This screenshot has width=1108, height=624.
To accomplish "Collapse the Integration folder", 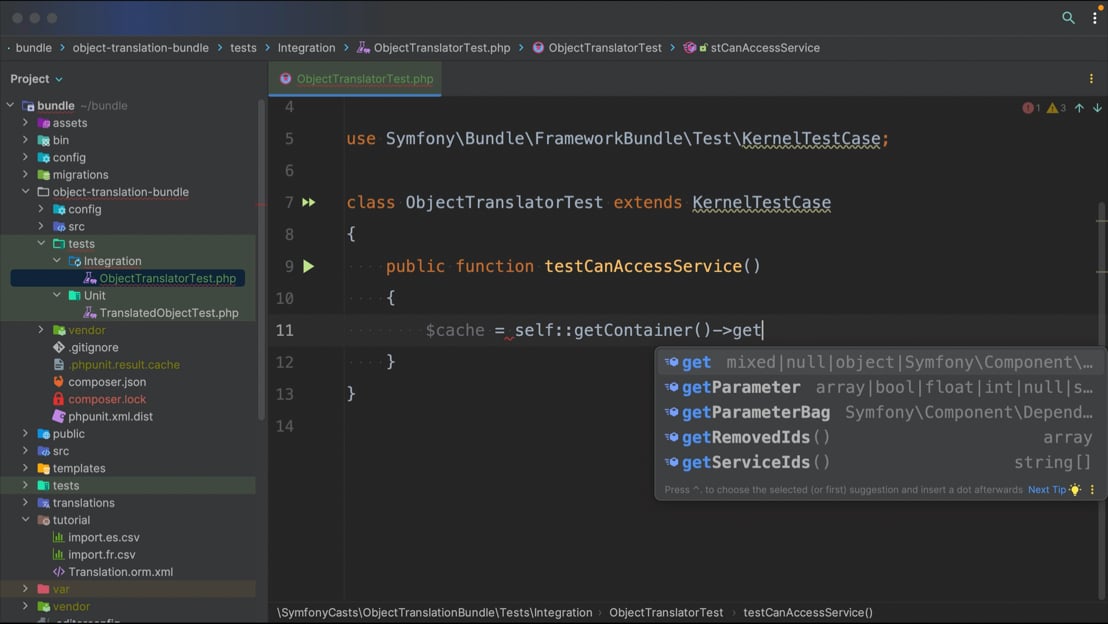I will [x=57, y=261].
